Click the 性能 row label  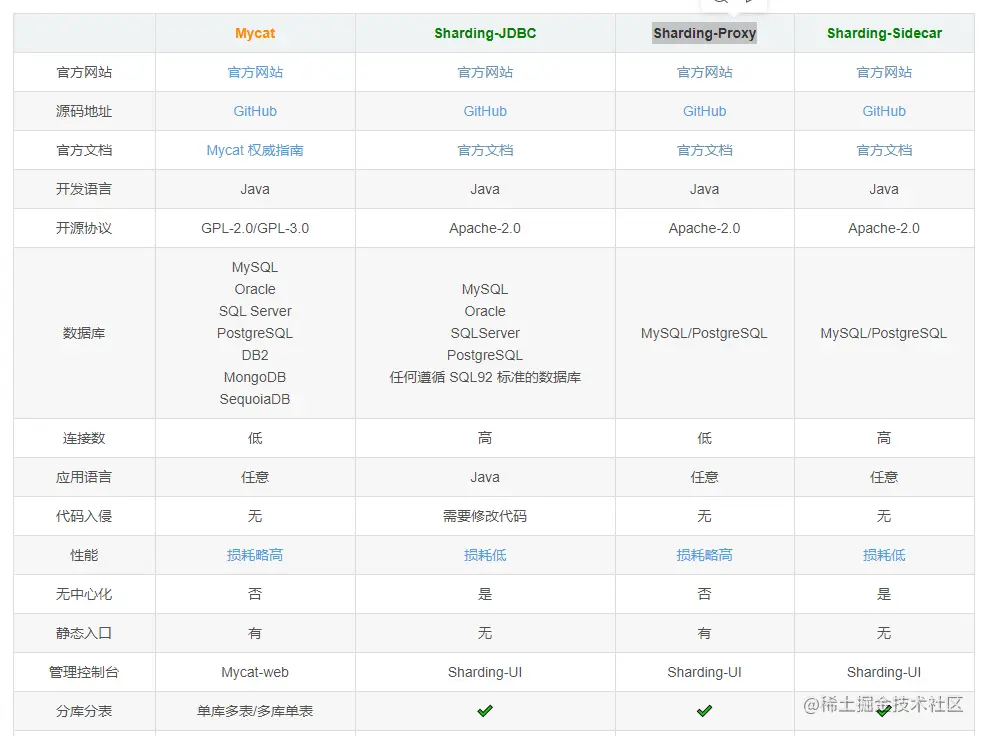(x=84, y=555)
